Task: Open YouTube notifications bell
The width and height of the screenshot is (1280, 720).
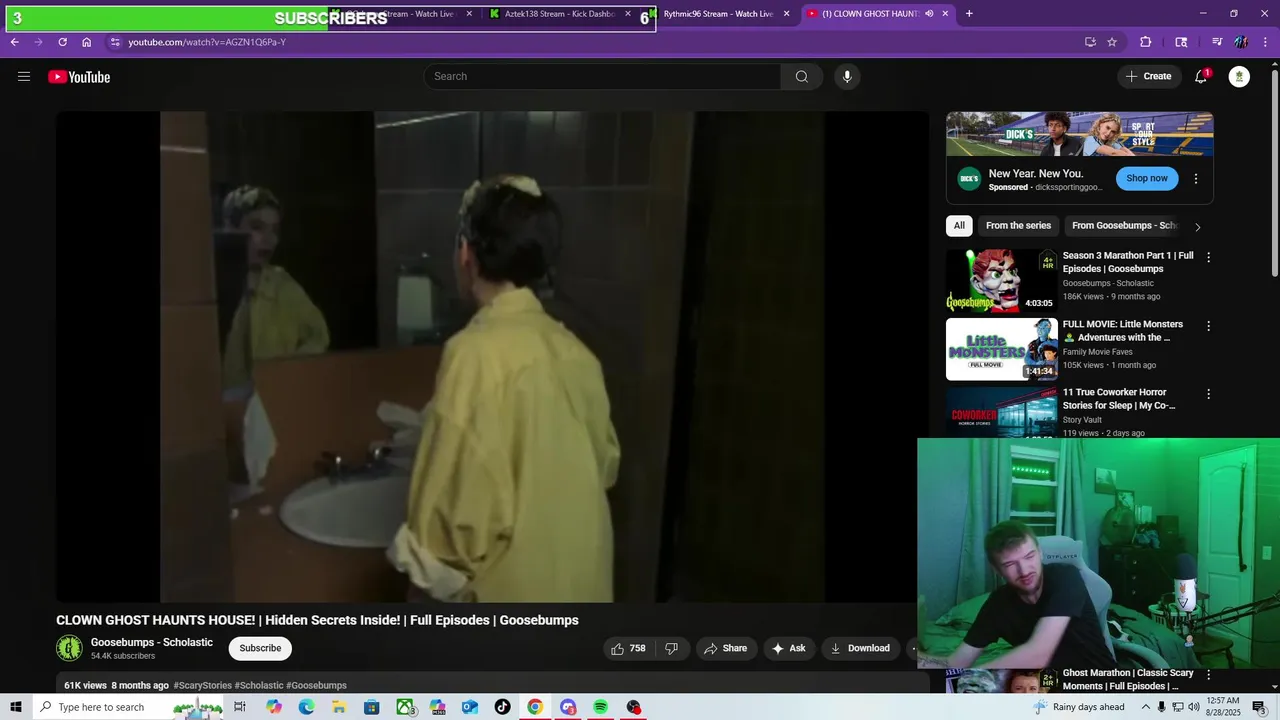Action: pyautogui.click(x=1201, y=77)
